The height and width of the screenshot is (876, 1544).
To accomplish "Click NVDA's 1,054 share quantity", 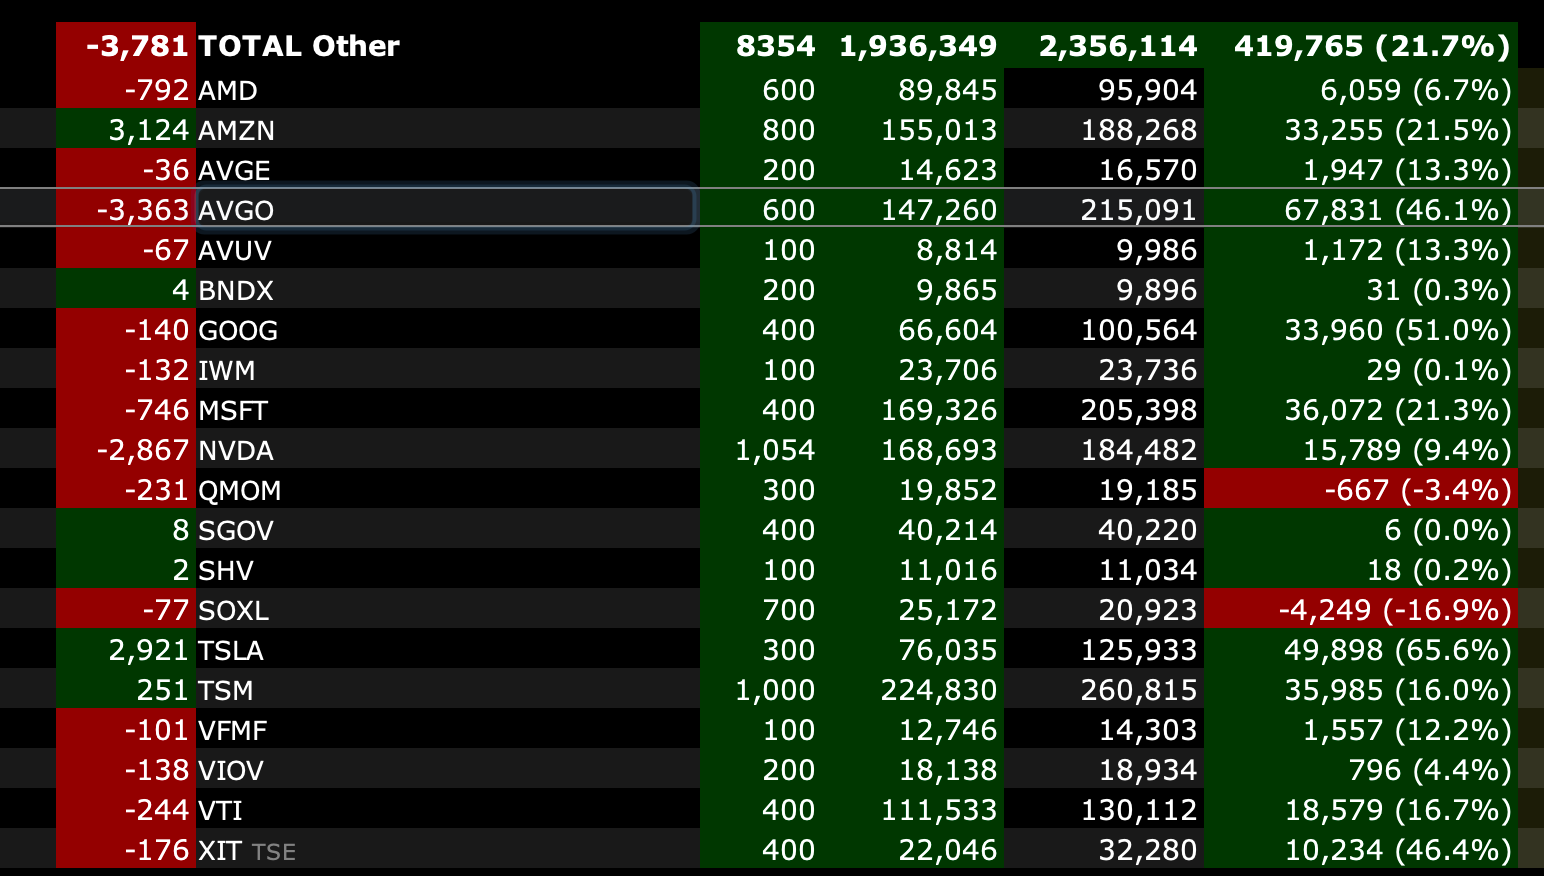I will click(775, 450).
